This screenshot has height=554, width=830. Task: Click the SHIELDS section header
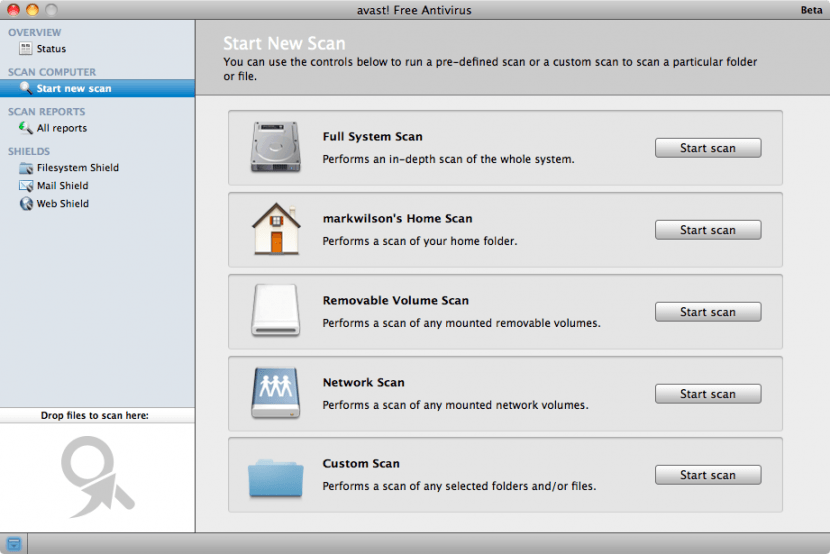pos(29,151)
